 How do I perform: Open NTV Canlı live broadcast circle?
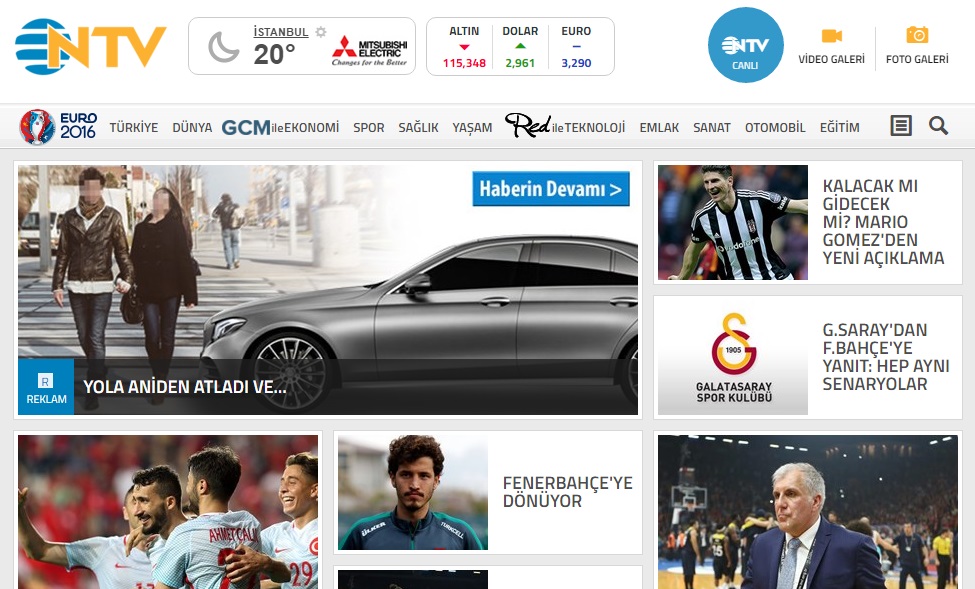pyautogui.click(x=746, y=45)
